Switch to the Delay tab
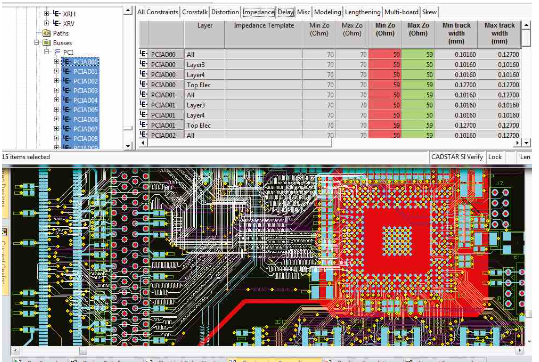The image size is (539, 362). coord(286,12)
